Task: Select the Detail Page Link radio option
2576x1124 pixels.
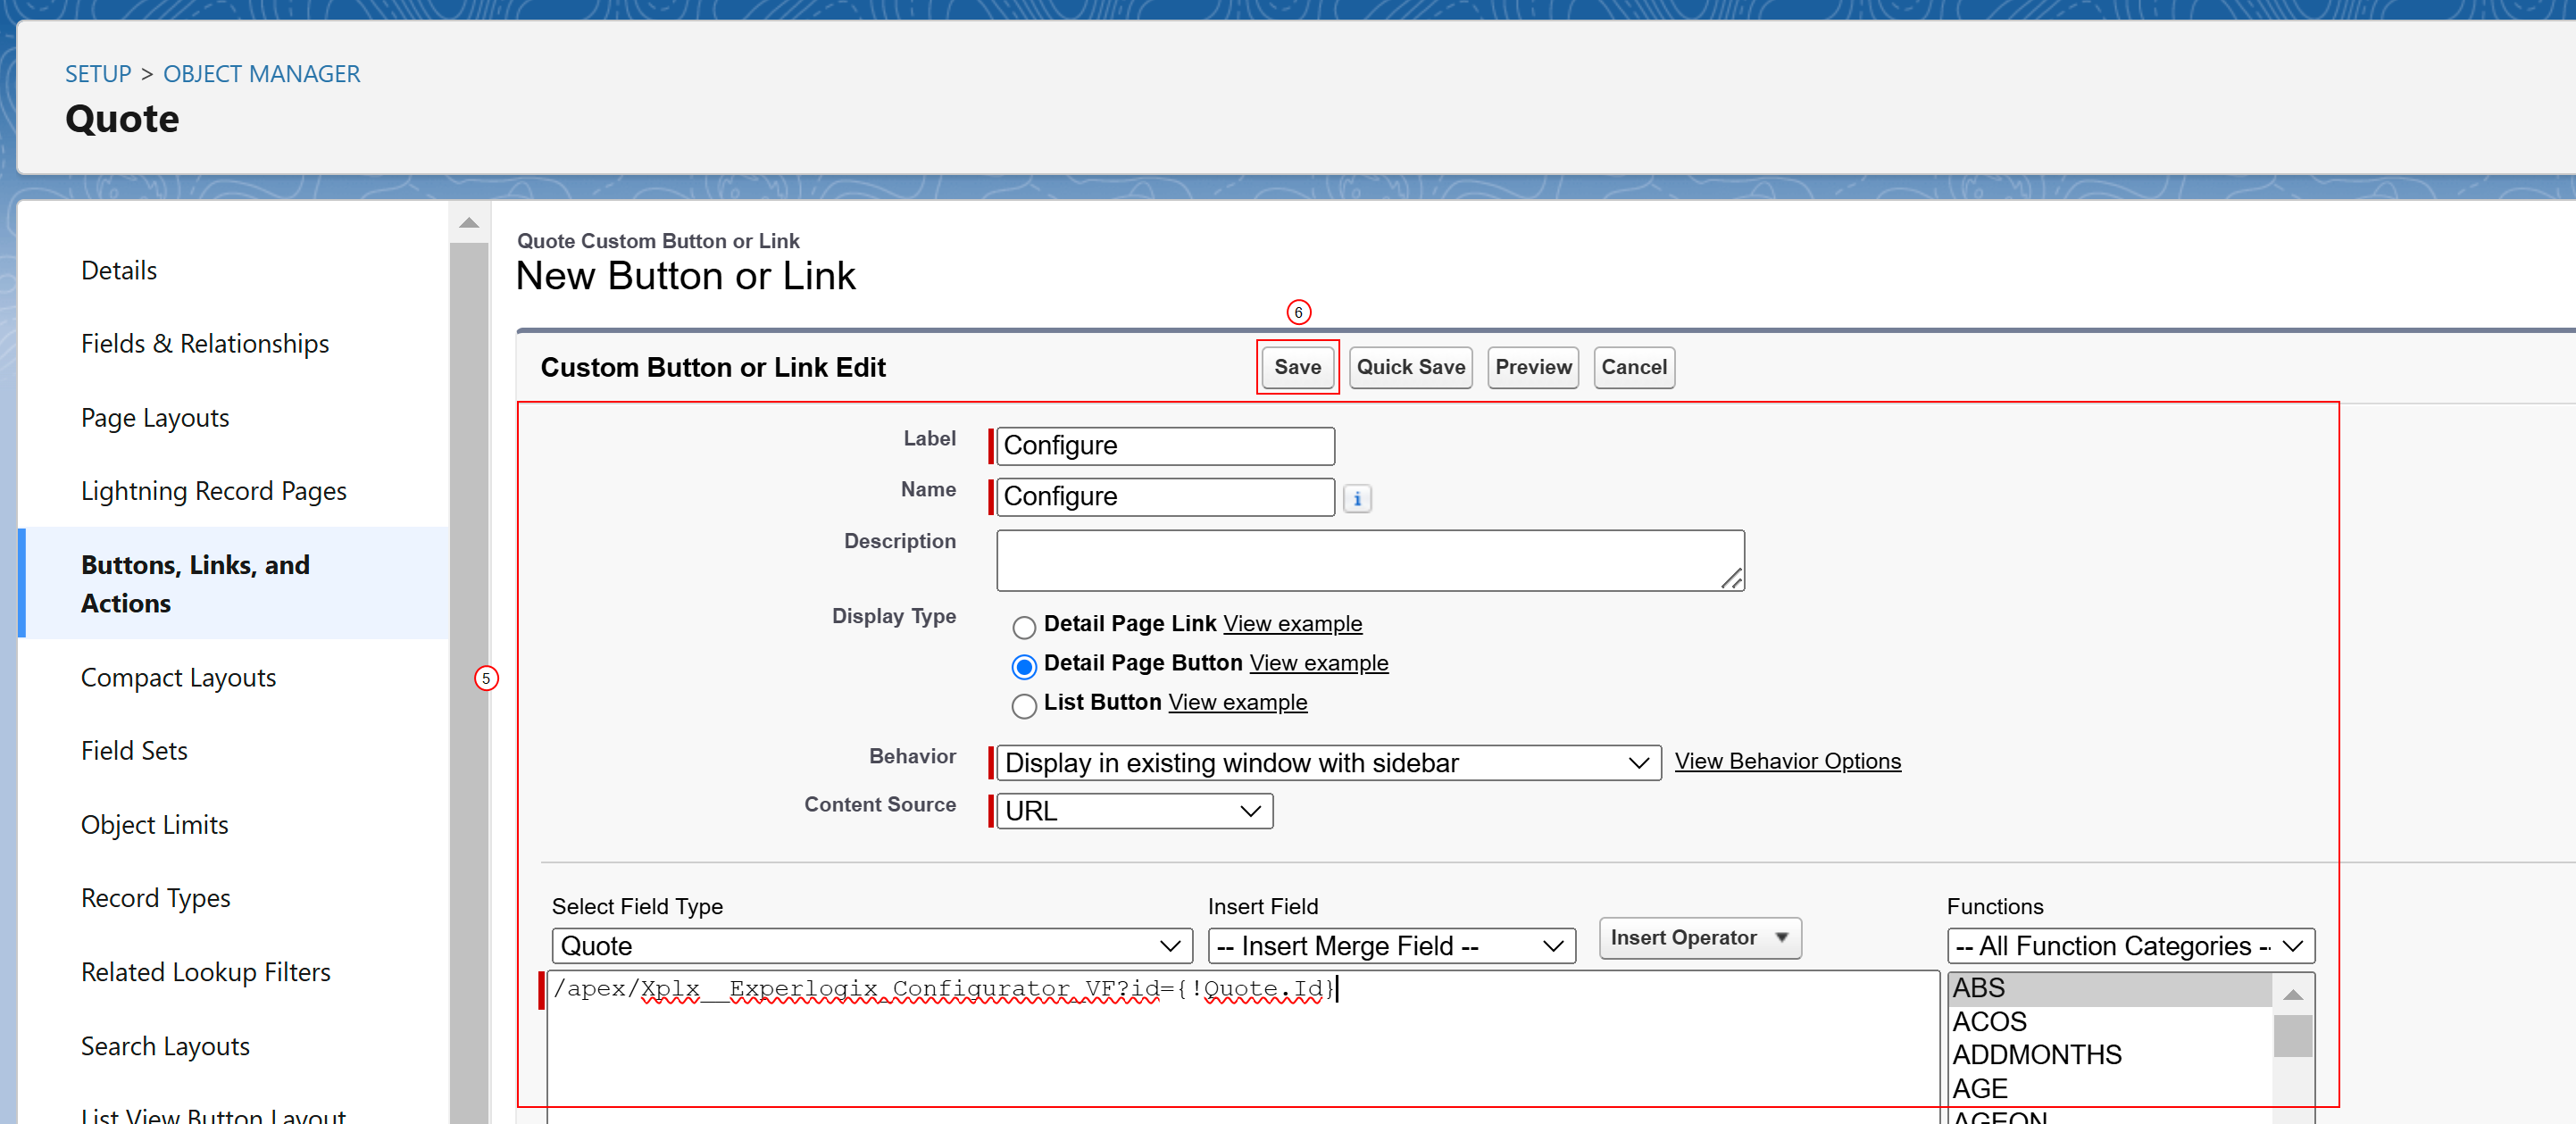Action: click(x=1023, y=627)
